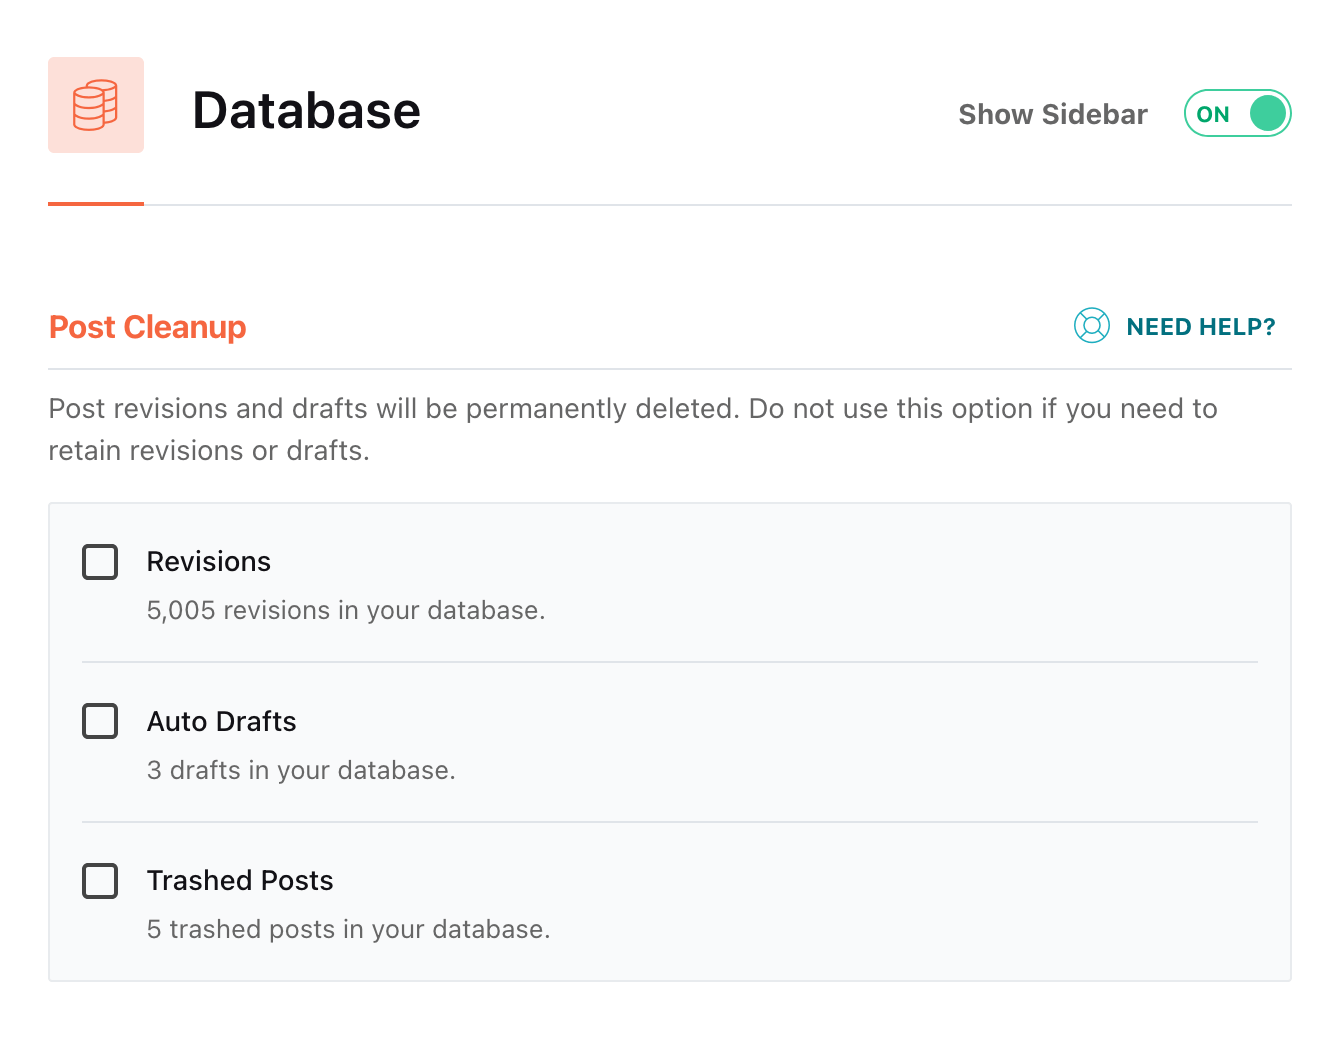Click the Post Cleanup section heading
Image resolution: width=1340 pixels, height=1040 pixels.
[148, 327]
